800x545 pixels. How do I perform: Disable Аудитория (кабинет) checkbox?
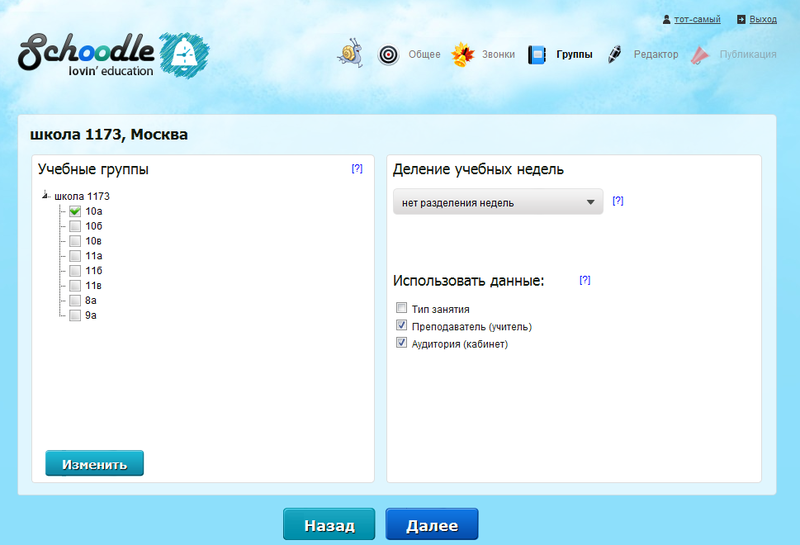pyautogui.click(x=402, y=342)
